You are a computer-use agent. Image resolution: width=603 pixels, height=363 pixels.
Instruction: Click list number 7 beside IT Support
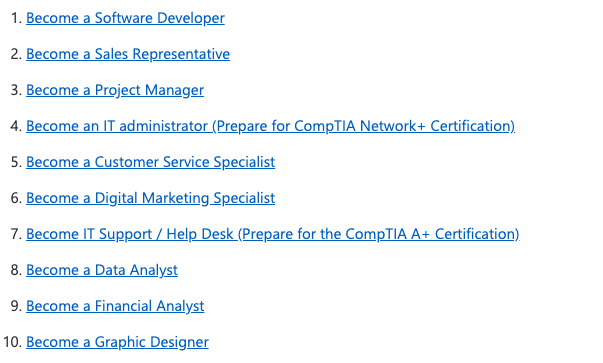(x=17, y=234)
